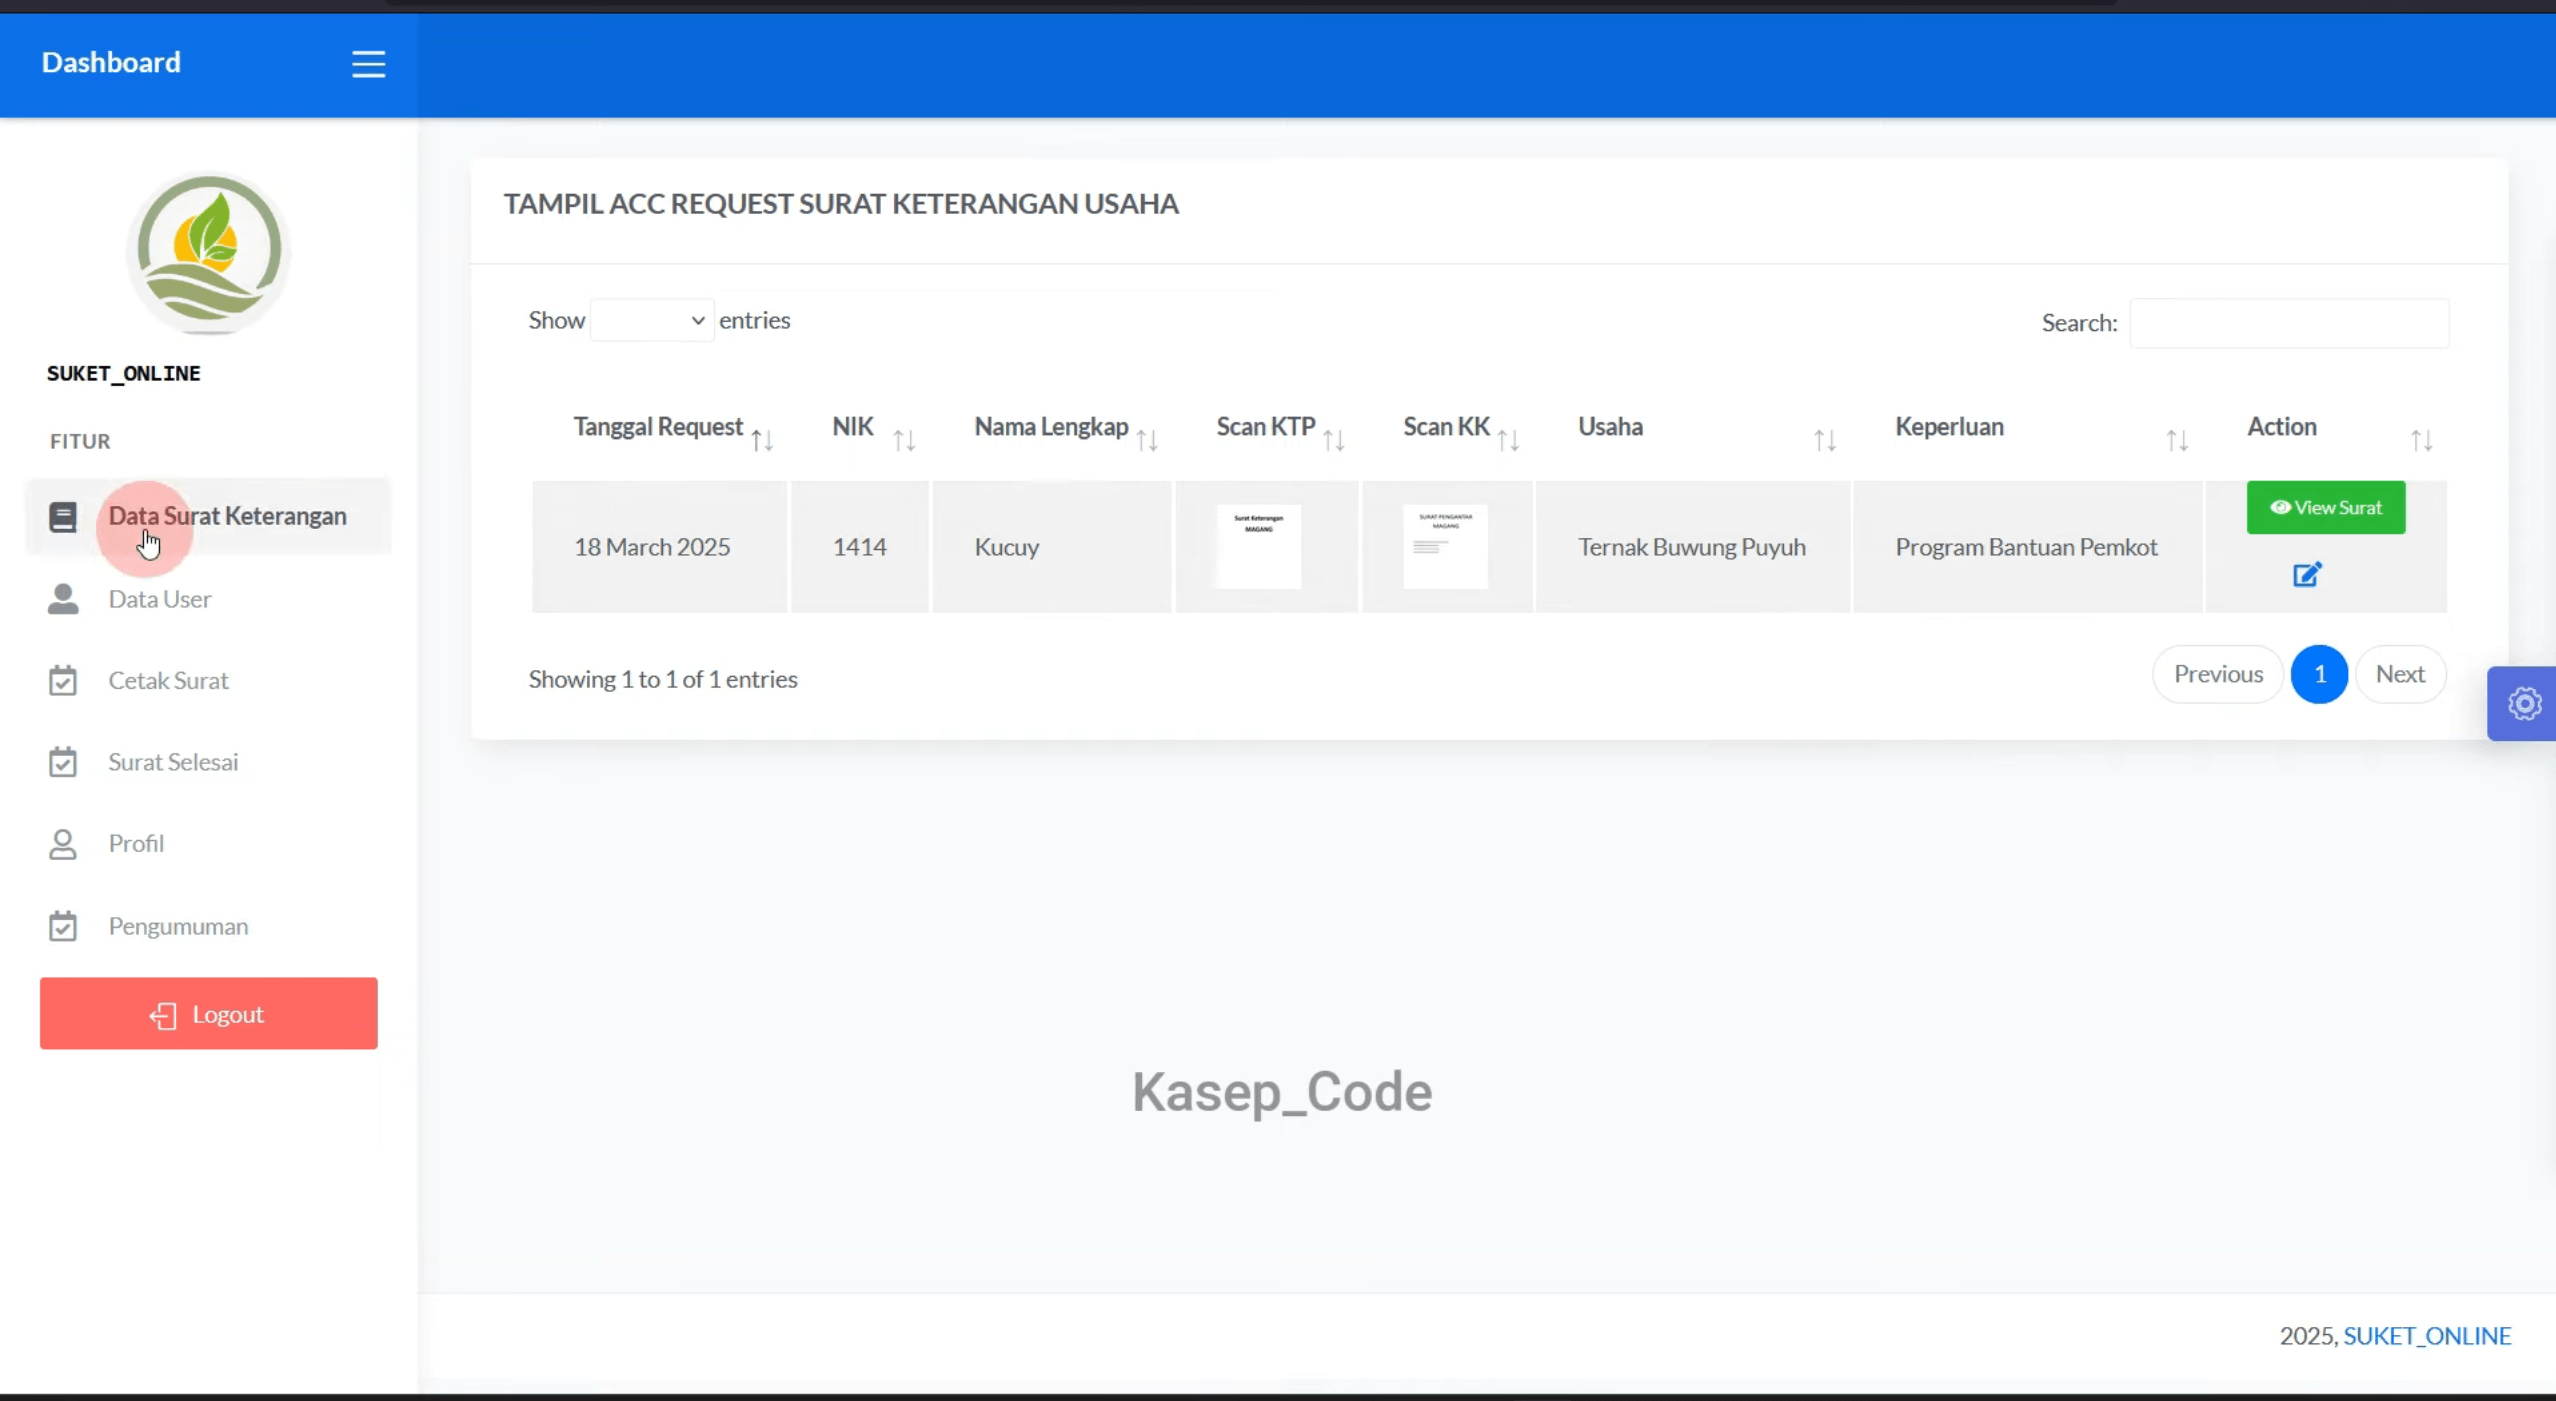The width and height of the screenshot is (2556, 1401).
Task: Click the blue edit pencil icon in Kucuy row
Action: pyautogui.click(x=2307, y=575)
